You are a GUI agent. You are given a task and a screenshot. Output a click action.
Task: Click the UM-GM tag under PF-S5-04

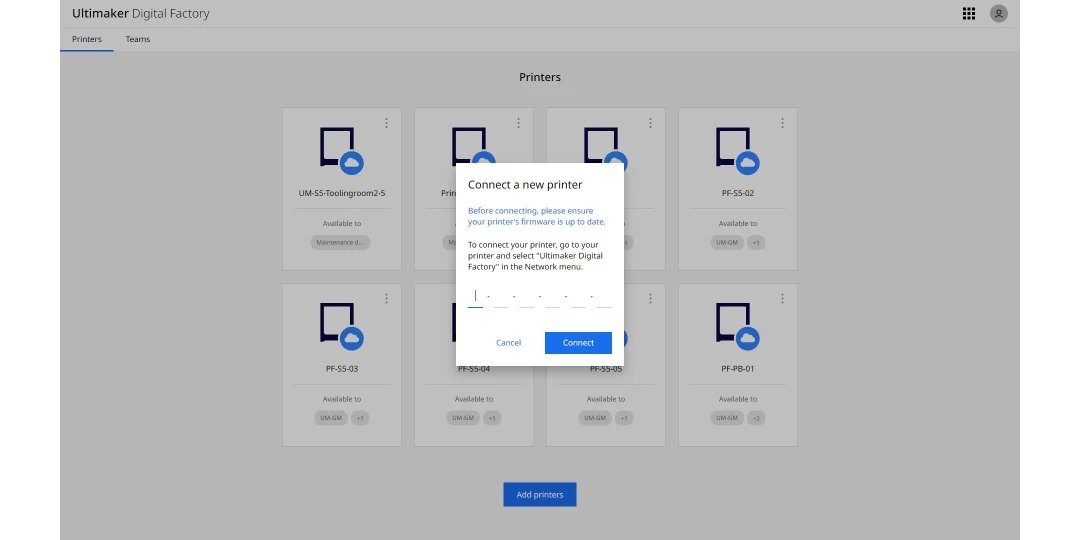[463, 418]
